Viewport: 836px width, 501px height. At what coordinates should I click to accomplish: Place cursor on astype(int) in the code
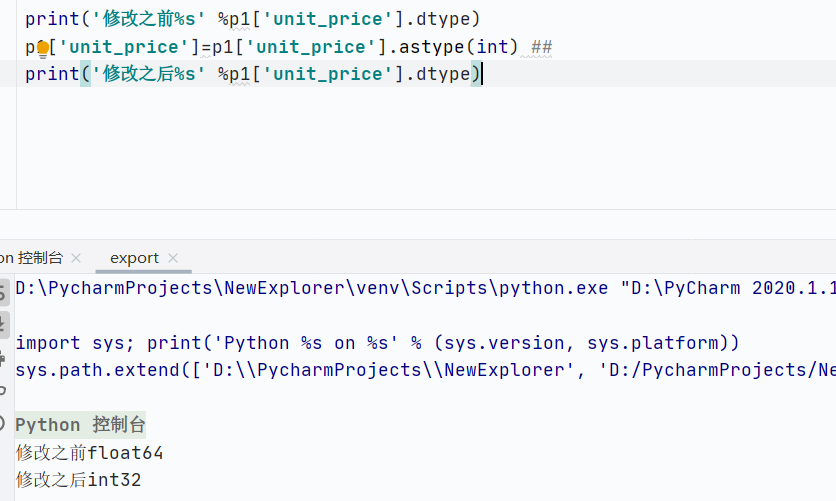[458, 47]
